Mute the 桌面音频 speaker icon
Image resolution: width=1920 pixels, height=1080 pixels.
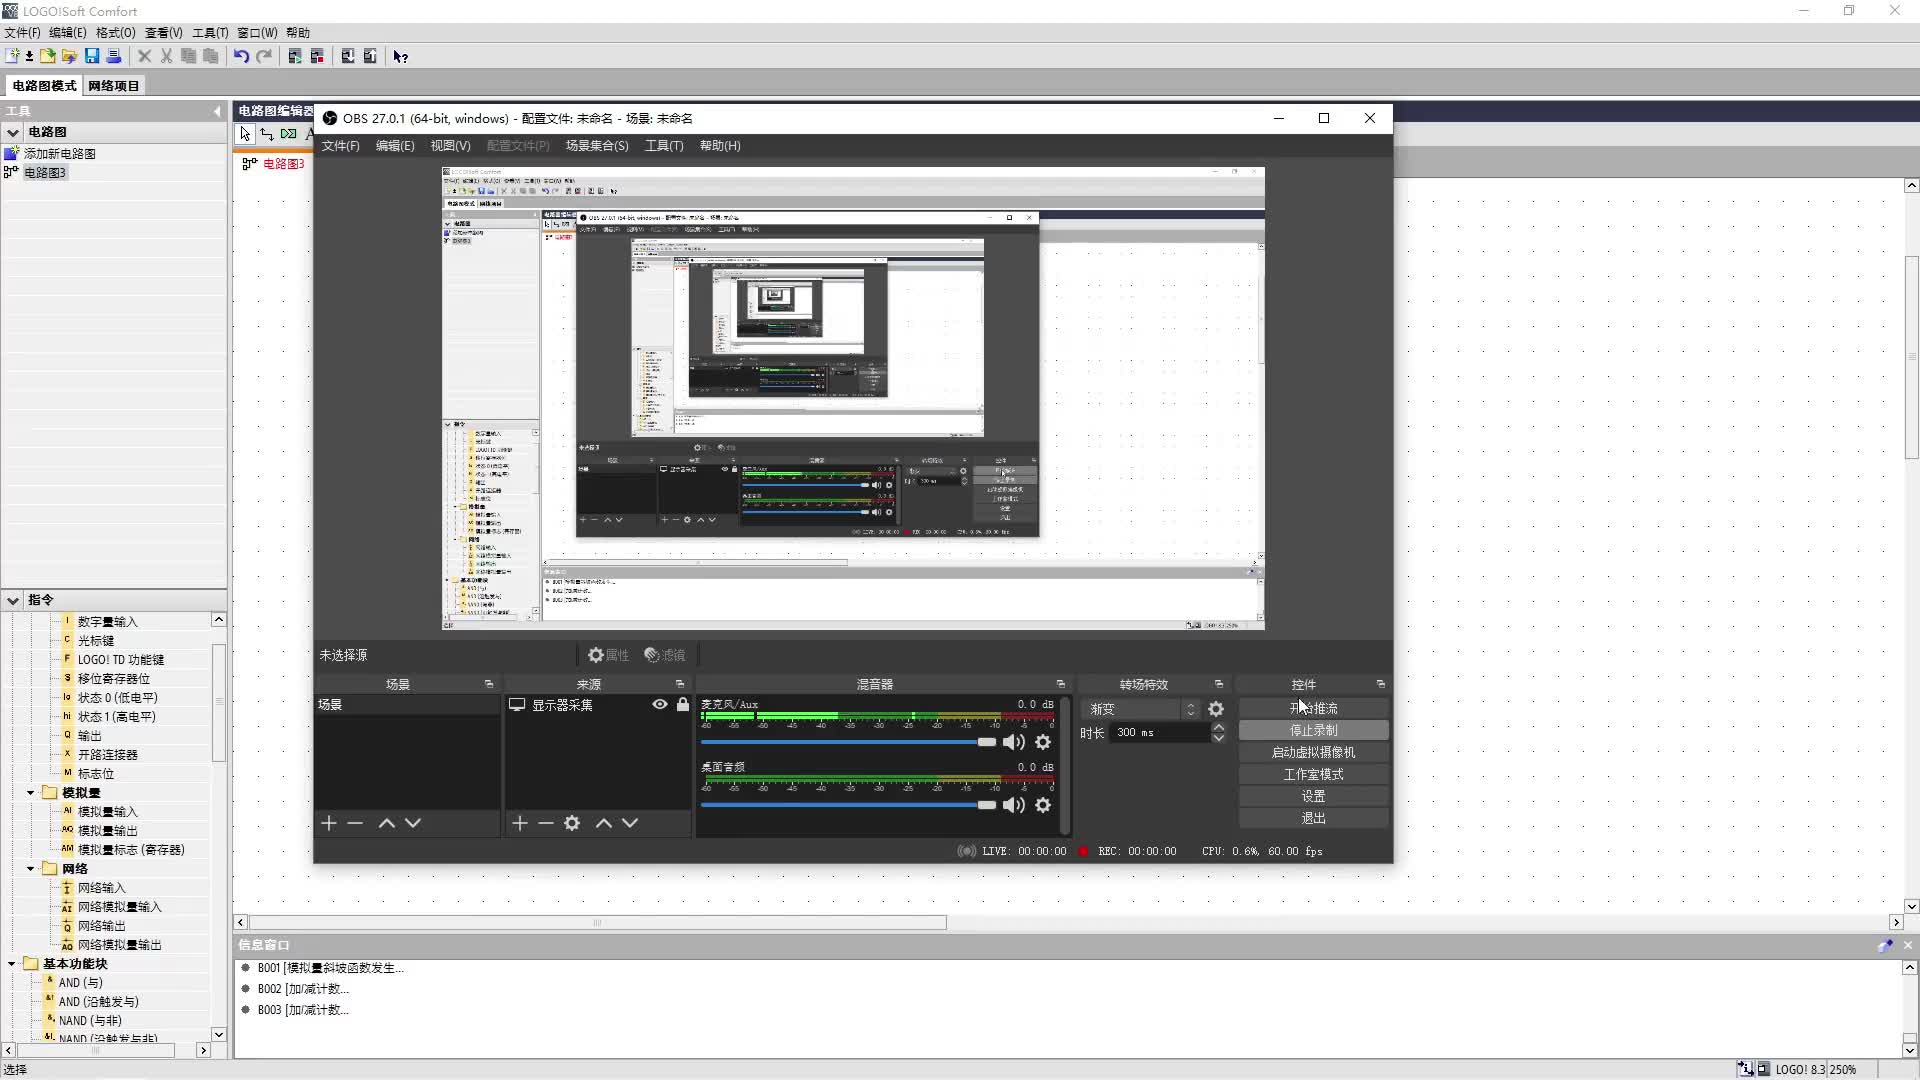point(1014,805)
